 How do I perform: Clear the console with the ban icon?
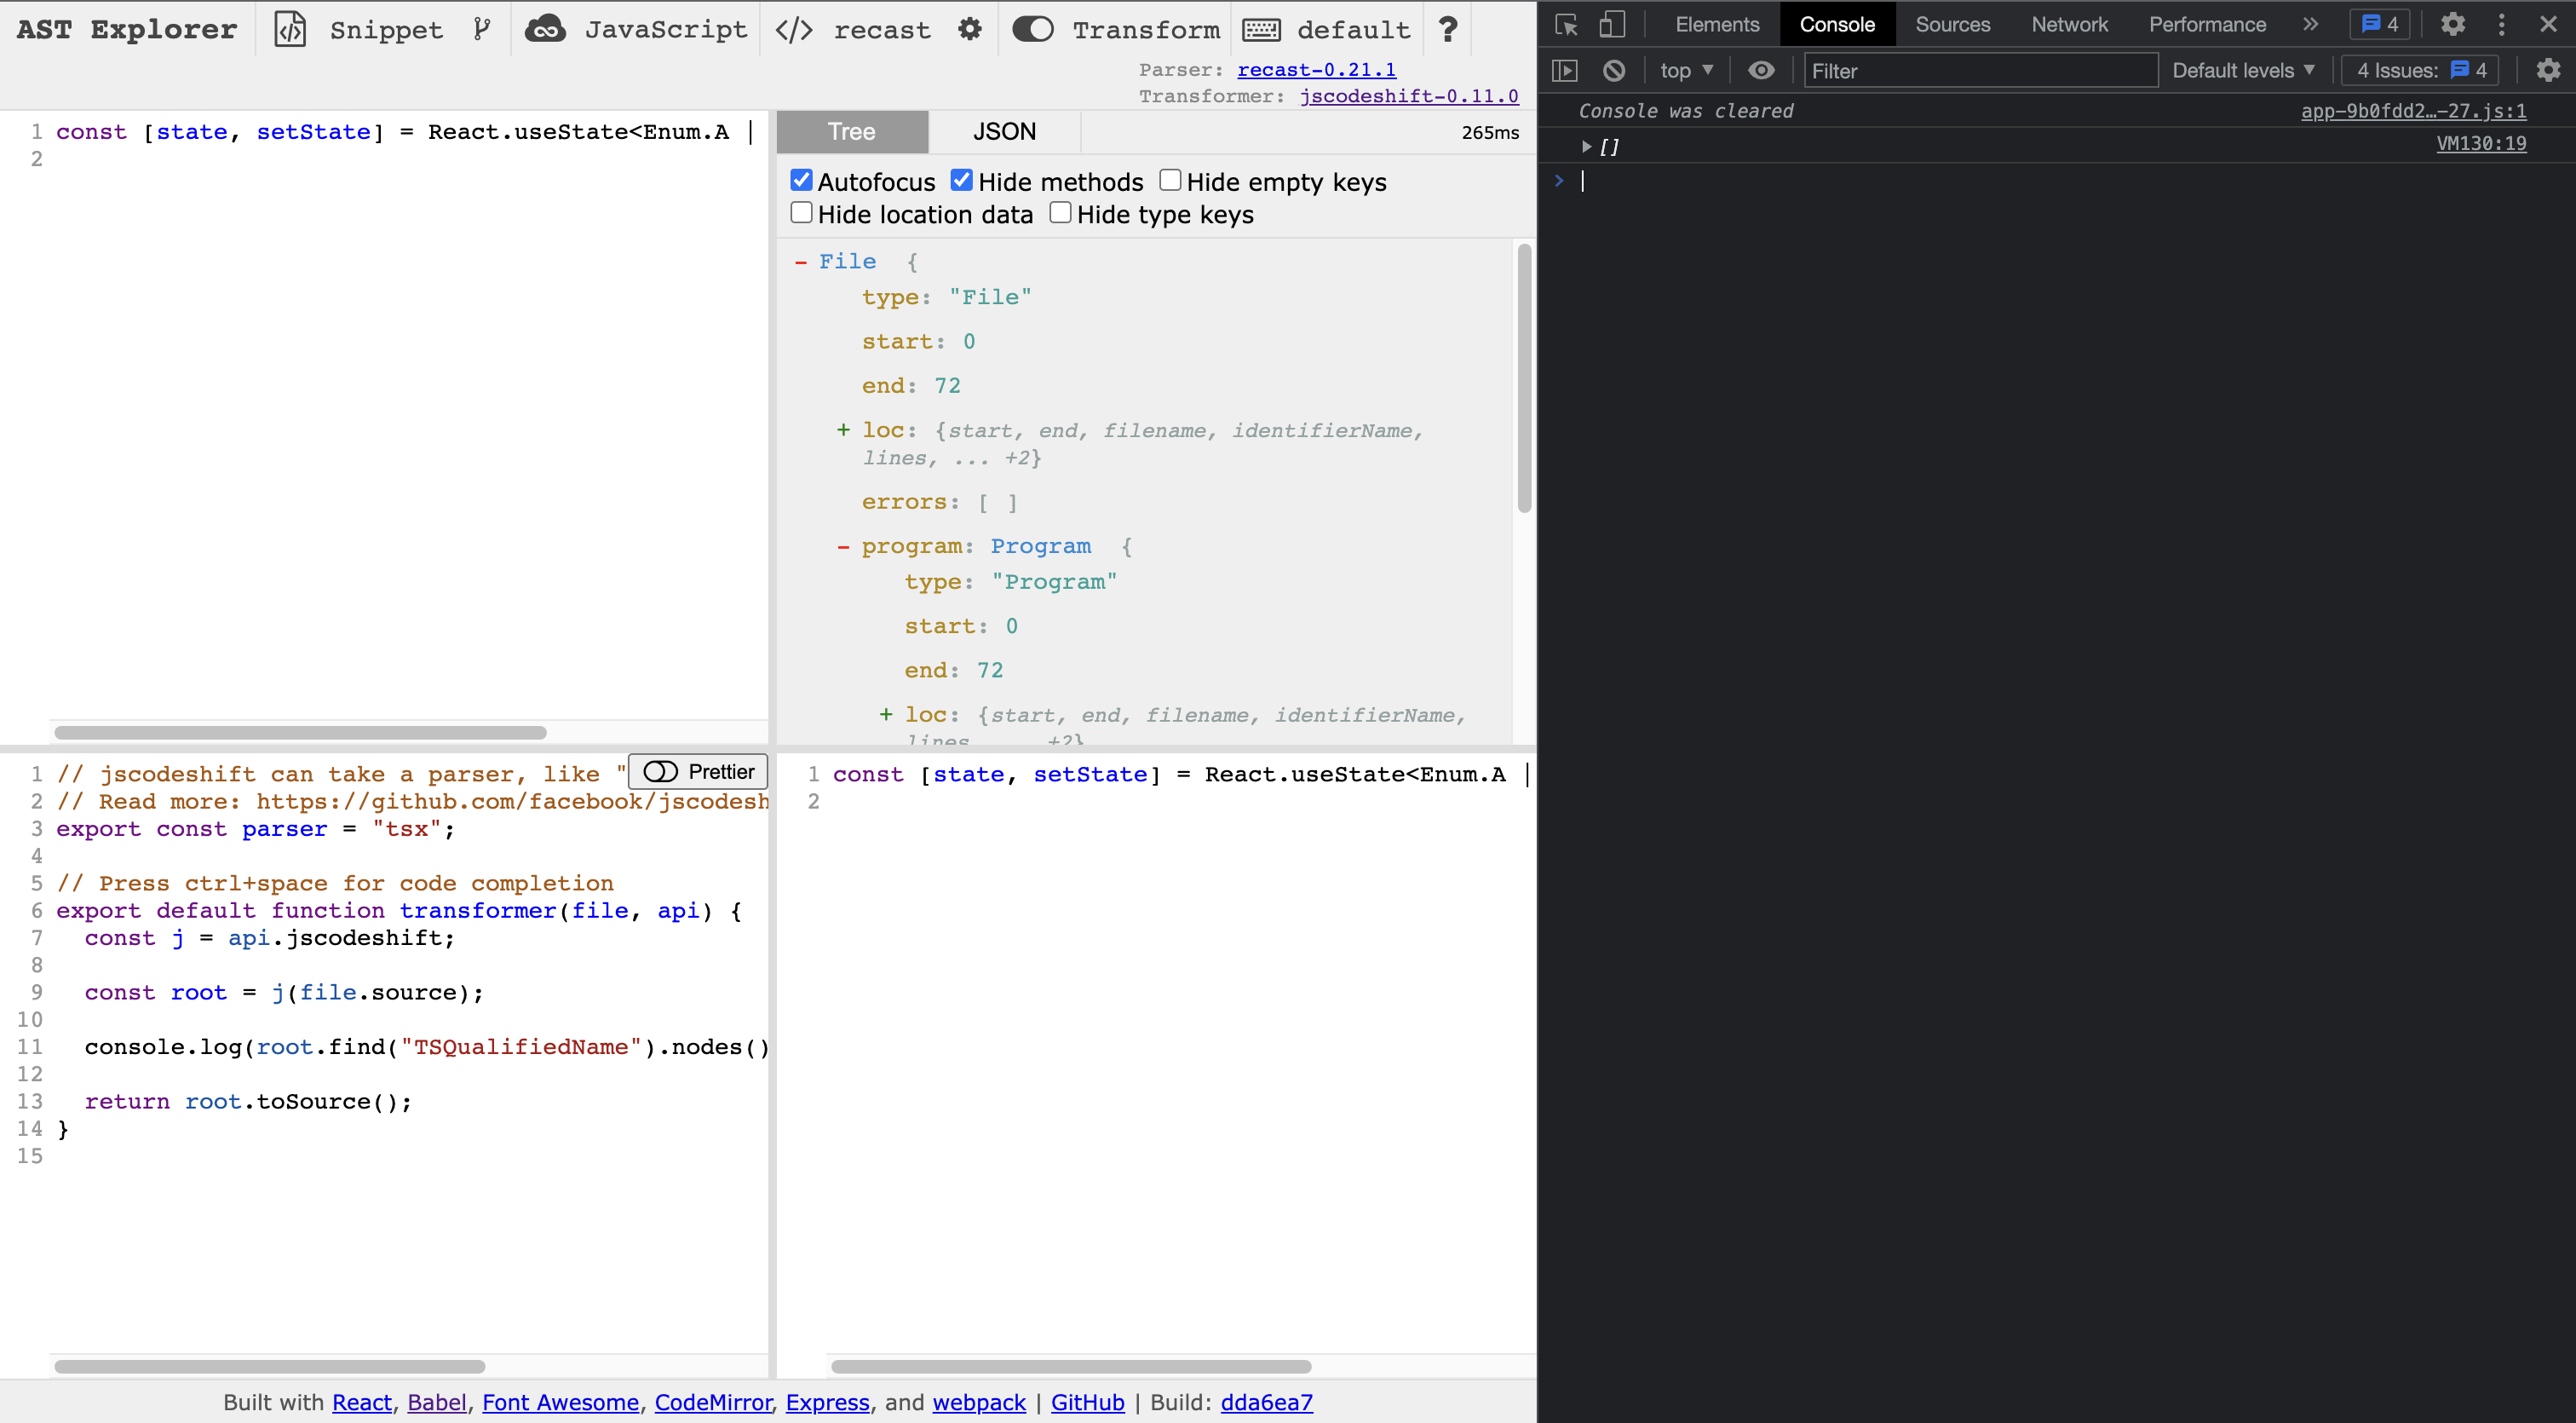coord(1614,70)
